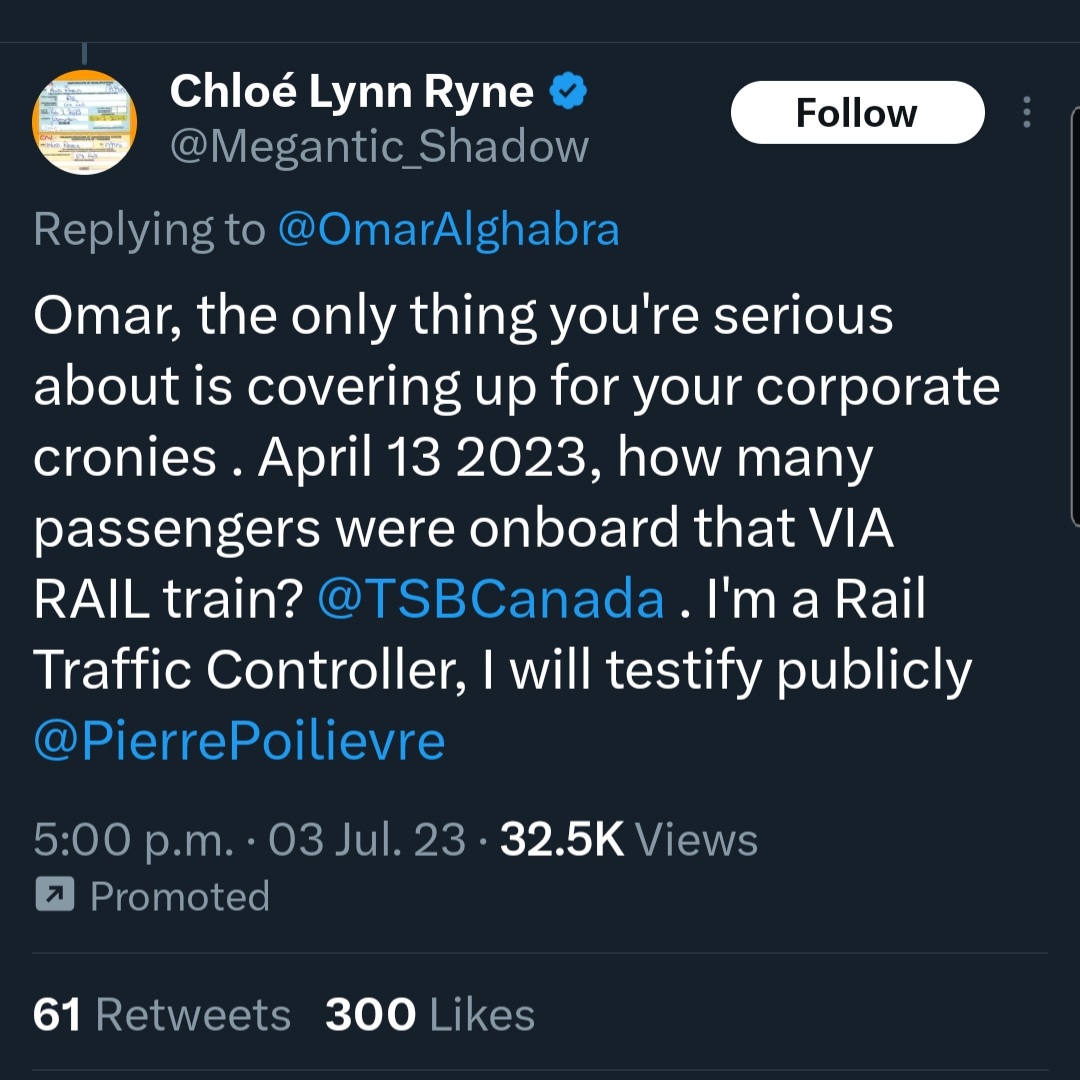1080x1080 pixels.
Task: Click the tweet body text
Action: point(500,460)
